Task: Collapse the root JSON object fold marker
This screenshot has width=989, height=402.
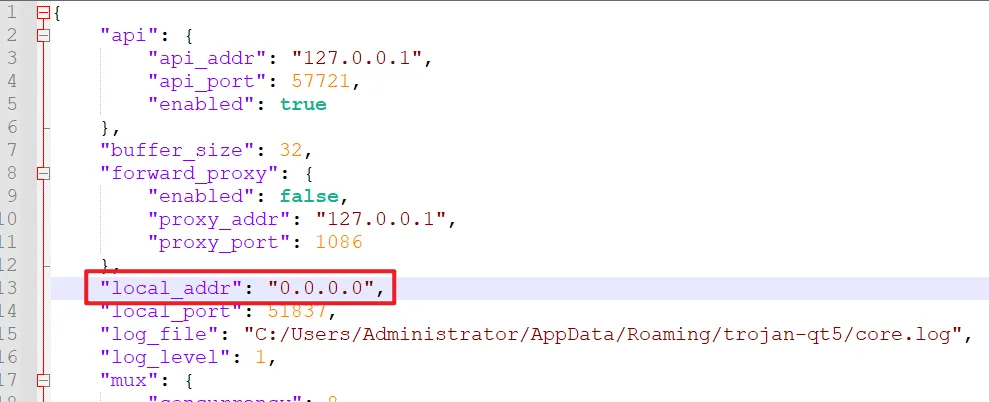Action: tap(42, 13)
